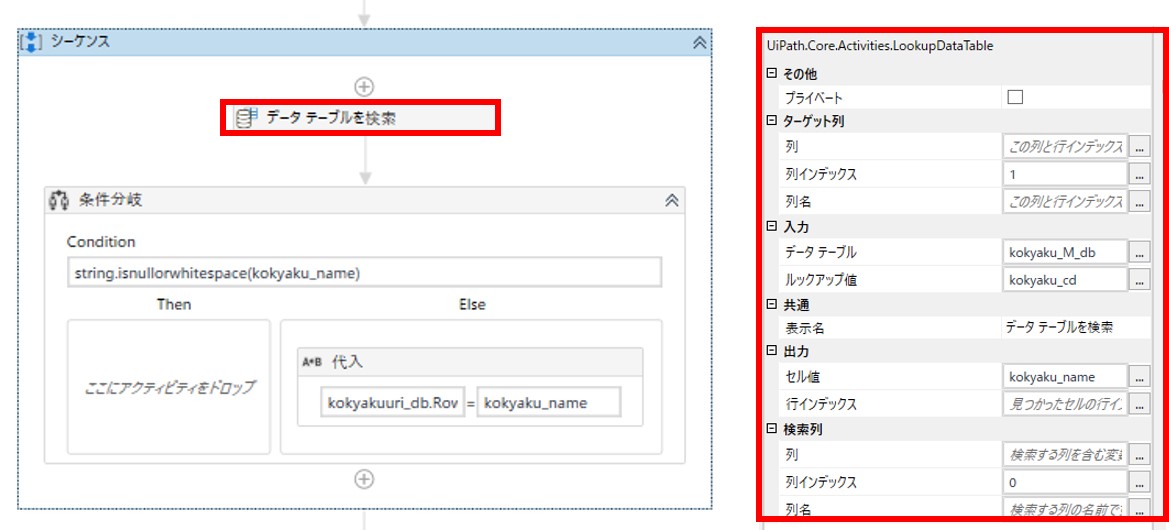Viewport: 1169px width, 530px height.
Task: Toggle the プライベート checkbox
Action: coord(1015,98)
